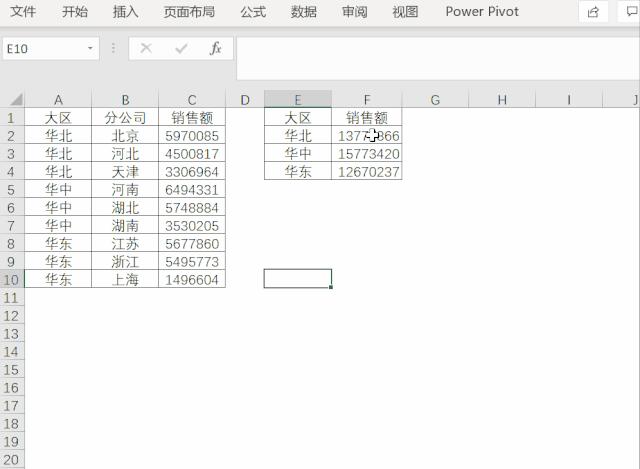The height and width of the screenshot is (469, 640).
Task: Switch to the 页面布局 tab
Action: pos(189,11)
